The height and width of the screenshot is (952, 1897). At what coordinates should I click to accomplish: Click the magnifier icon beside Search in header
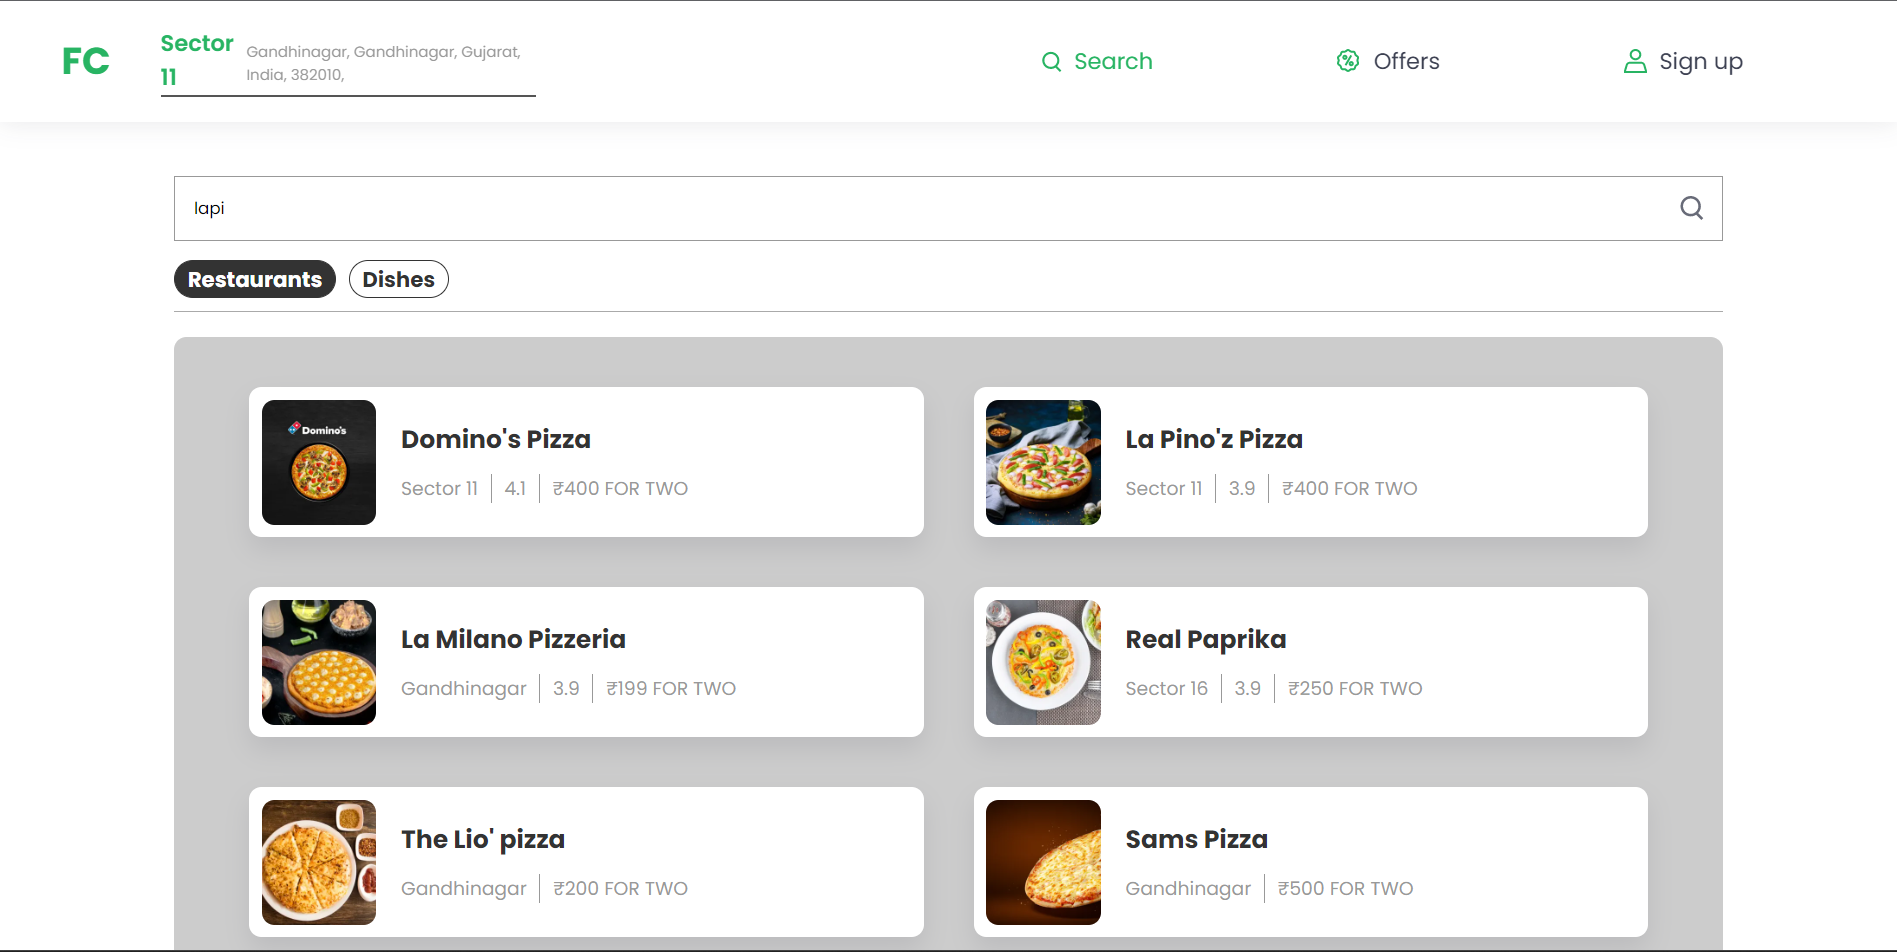1051,62
